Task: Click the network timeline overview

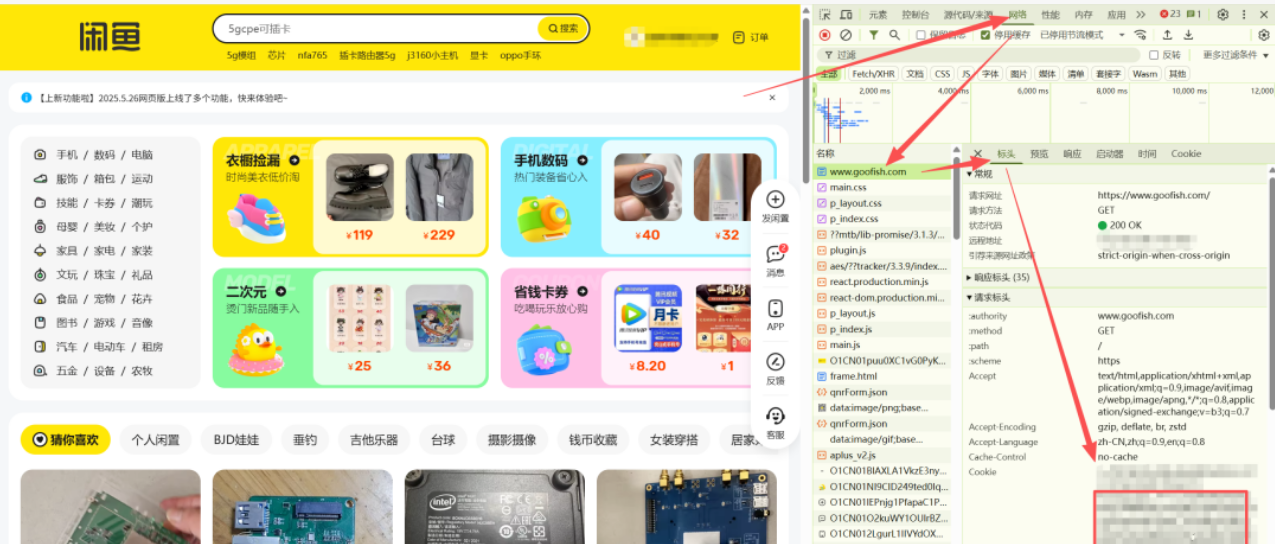Action: (x=1043, y=113)
